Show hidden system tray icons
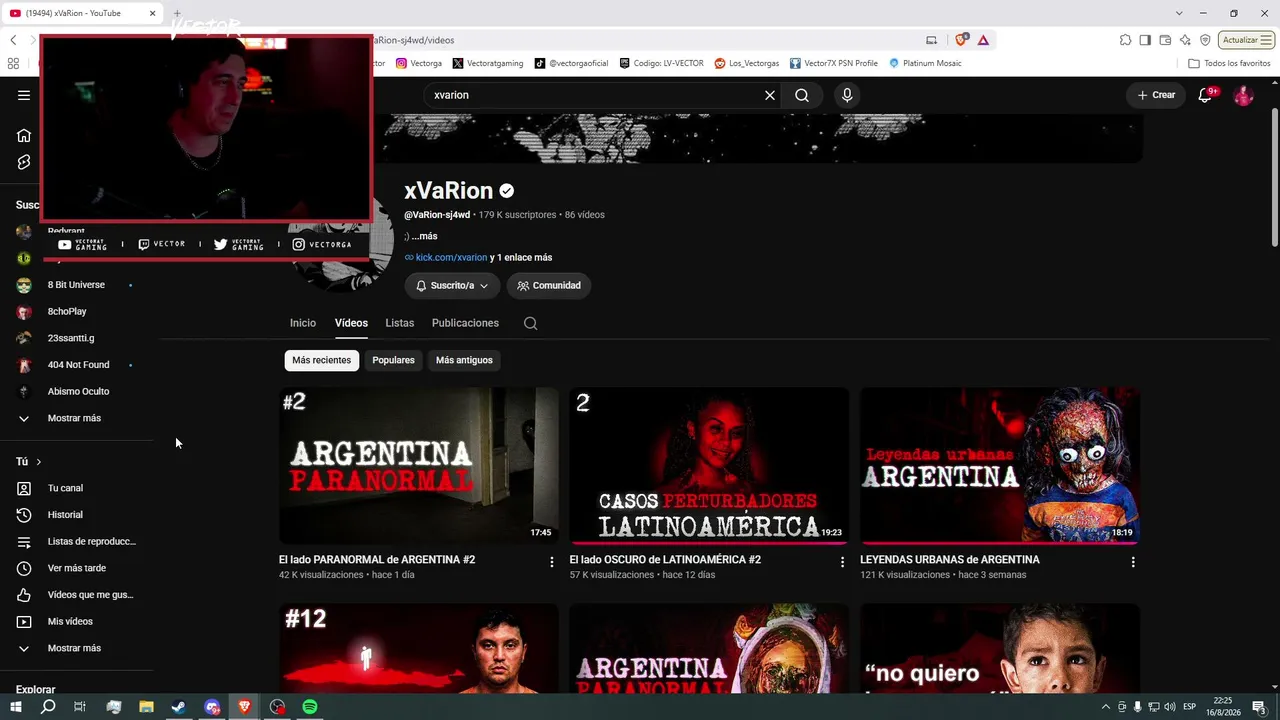1280x720 pixels. (1105, 707)
